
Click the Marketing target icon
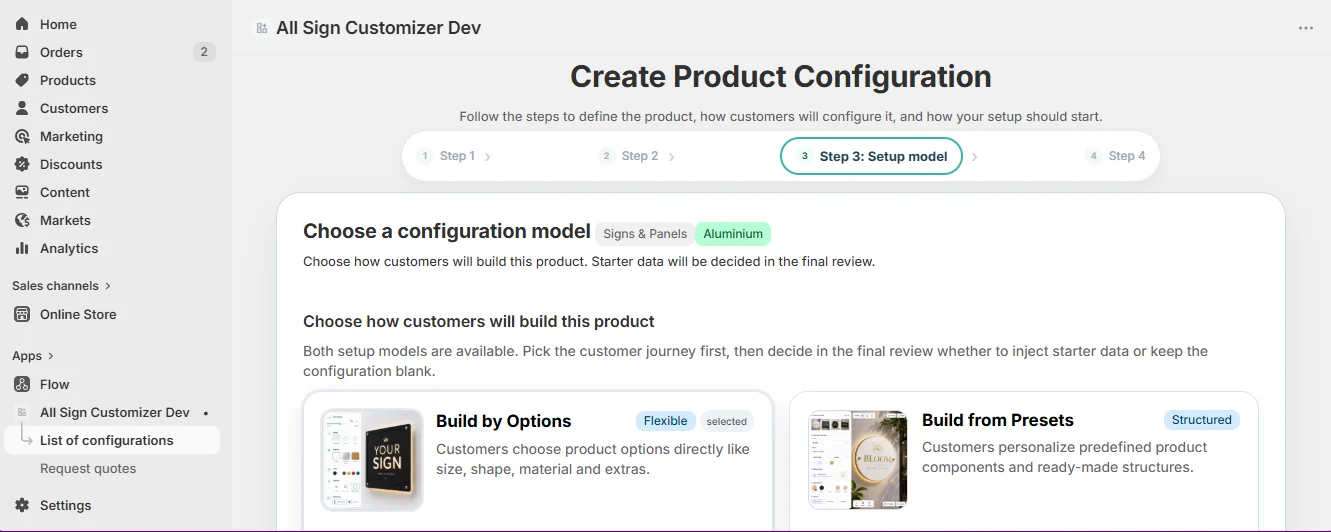[22, 136]
